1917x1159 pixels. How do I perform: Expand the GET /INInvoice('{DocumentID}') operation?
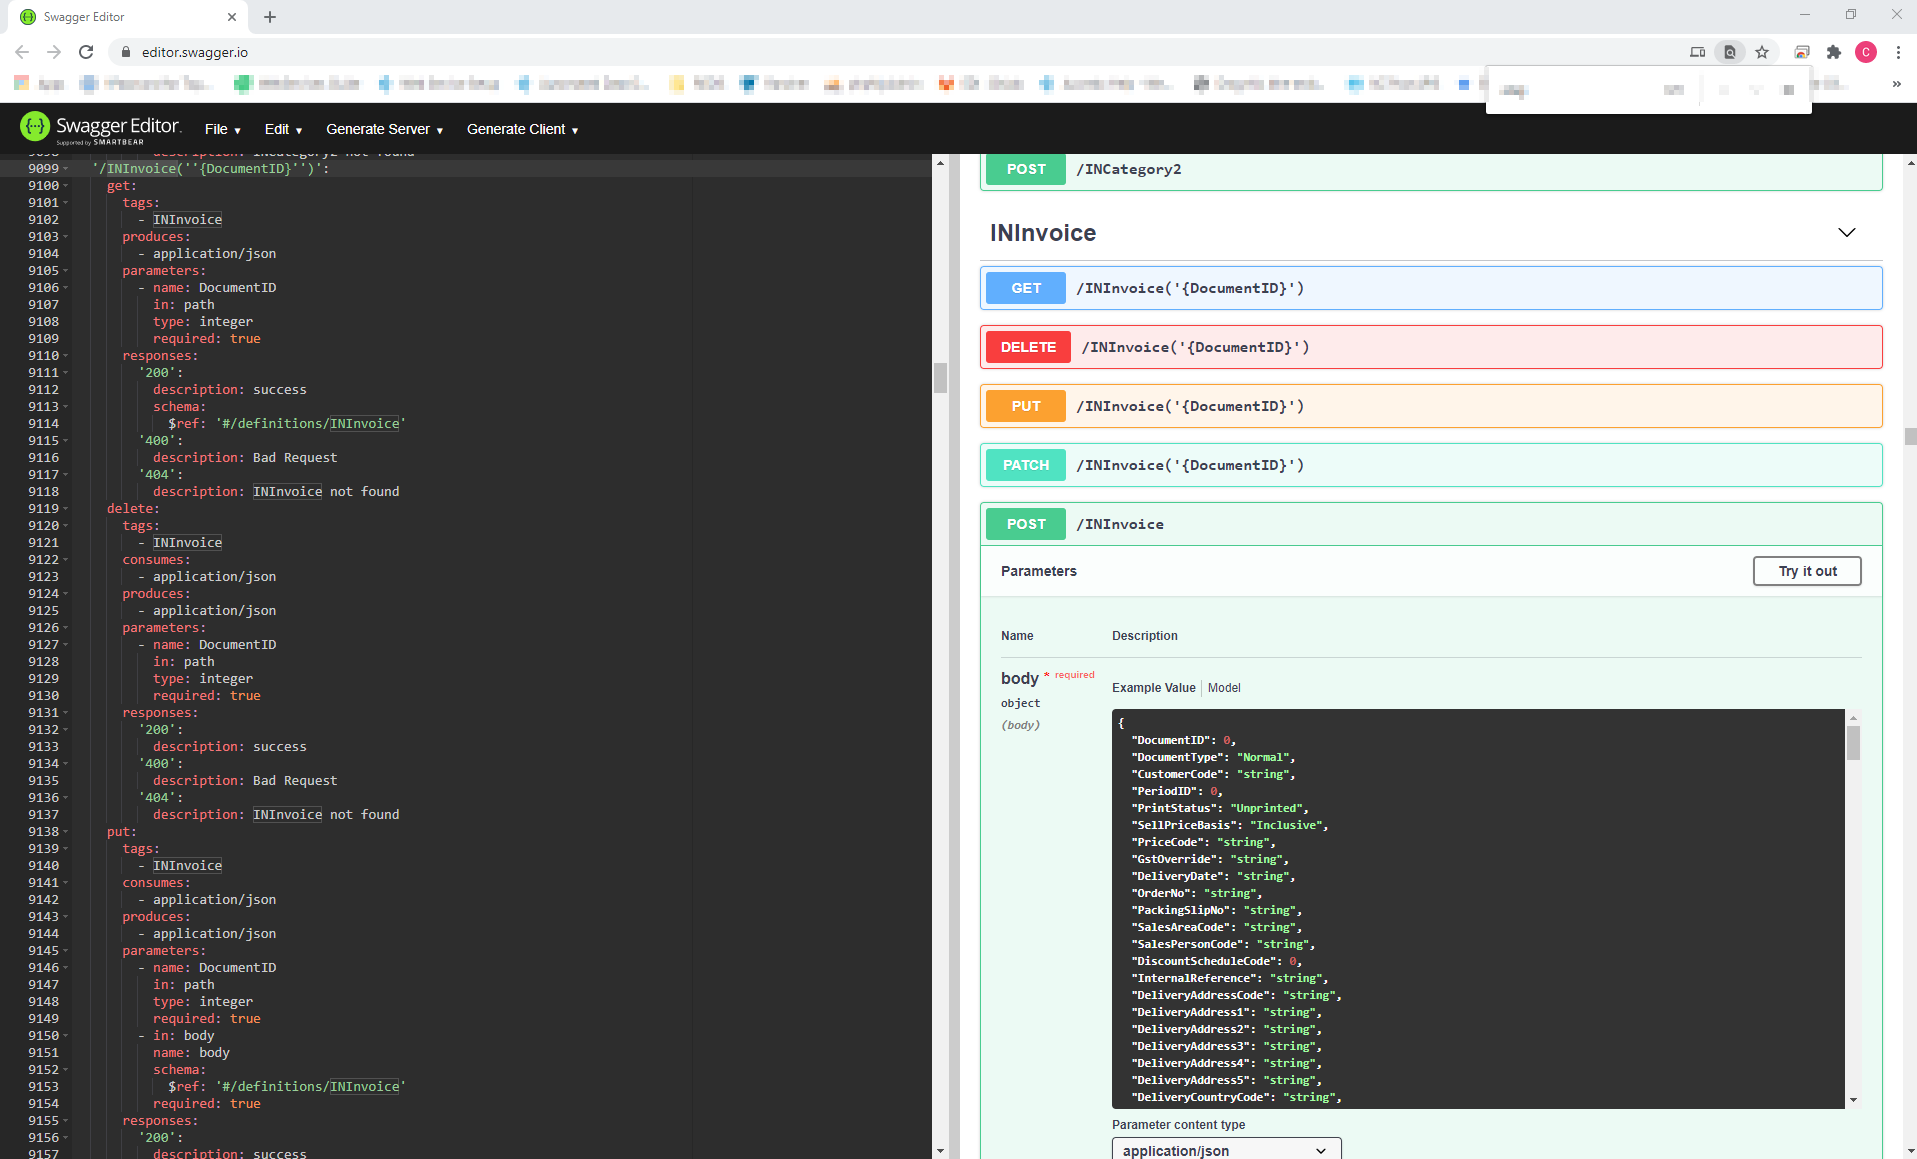tap(1431, 288)
